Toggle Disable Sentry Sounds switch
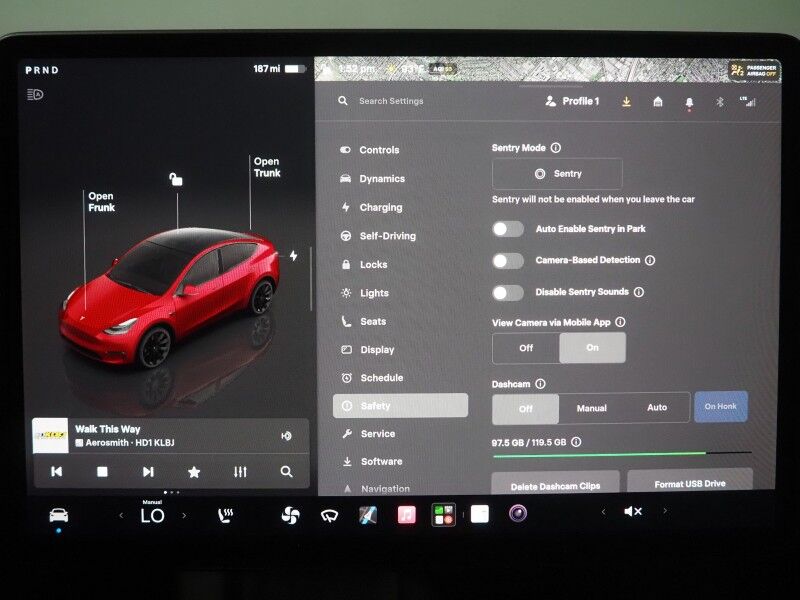800x600 pixels. [508, 292]
